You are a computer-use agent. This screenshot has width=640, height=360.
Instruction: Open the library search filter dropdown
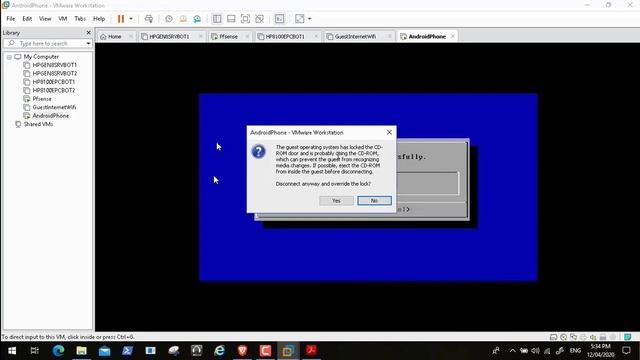[x=88, y=43]
